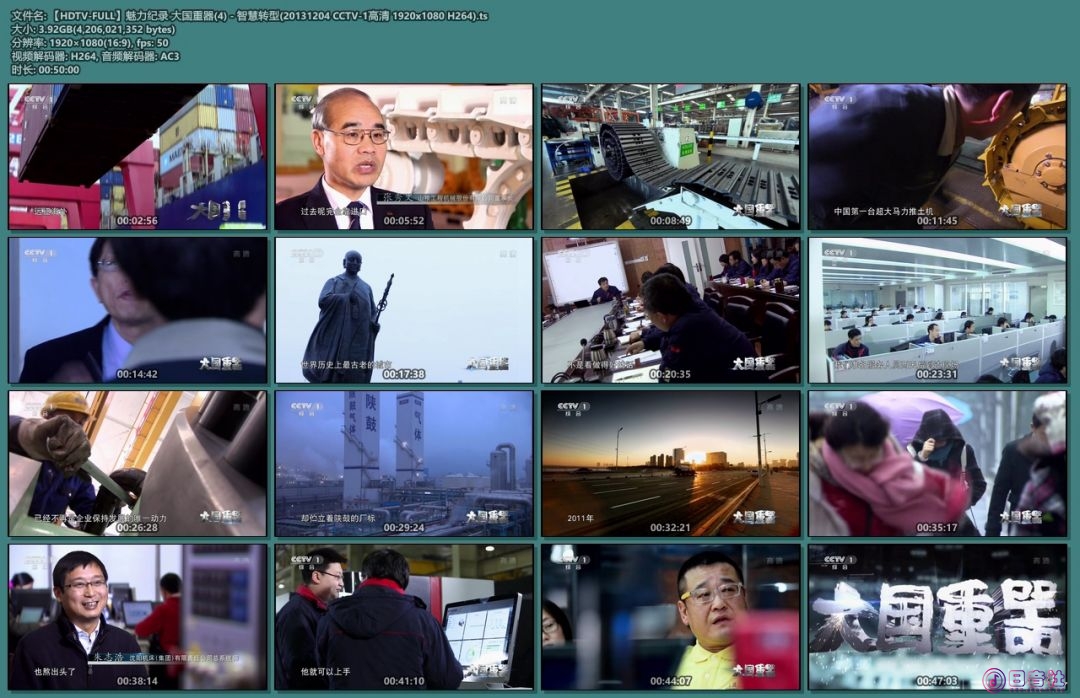Click the subtitle '中国第一台超大马力推土机'

(883, 212)
